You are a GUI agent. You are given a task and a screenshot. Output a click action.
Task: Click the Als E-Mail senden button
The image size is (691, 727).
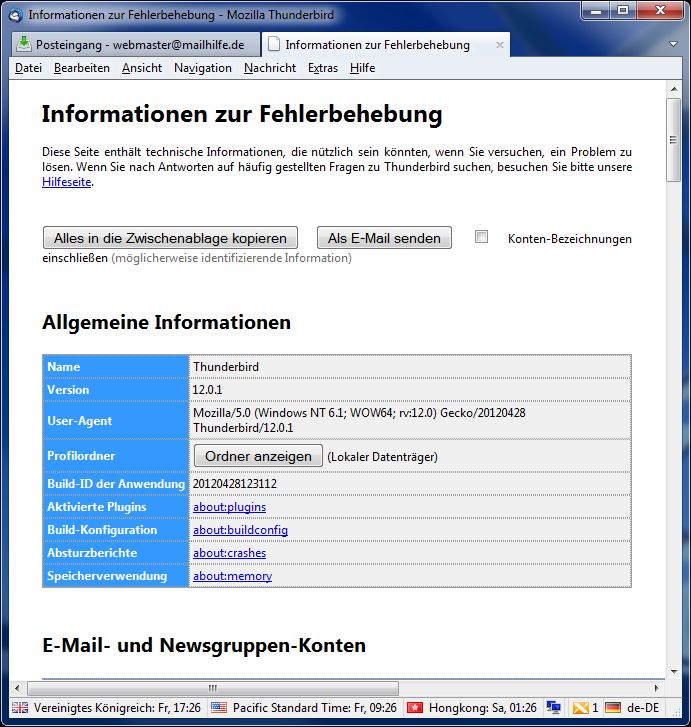point(384,238)
